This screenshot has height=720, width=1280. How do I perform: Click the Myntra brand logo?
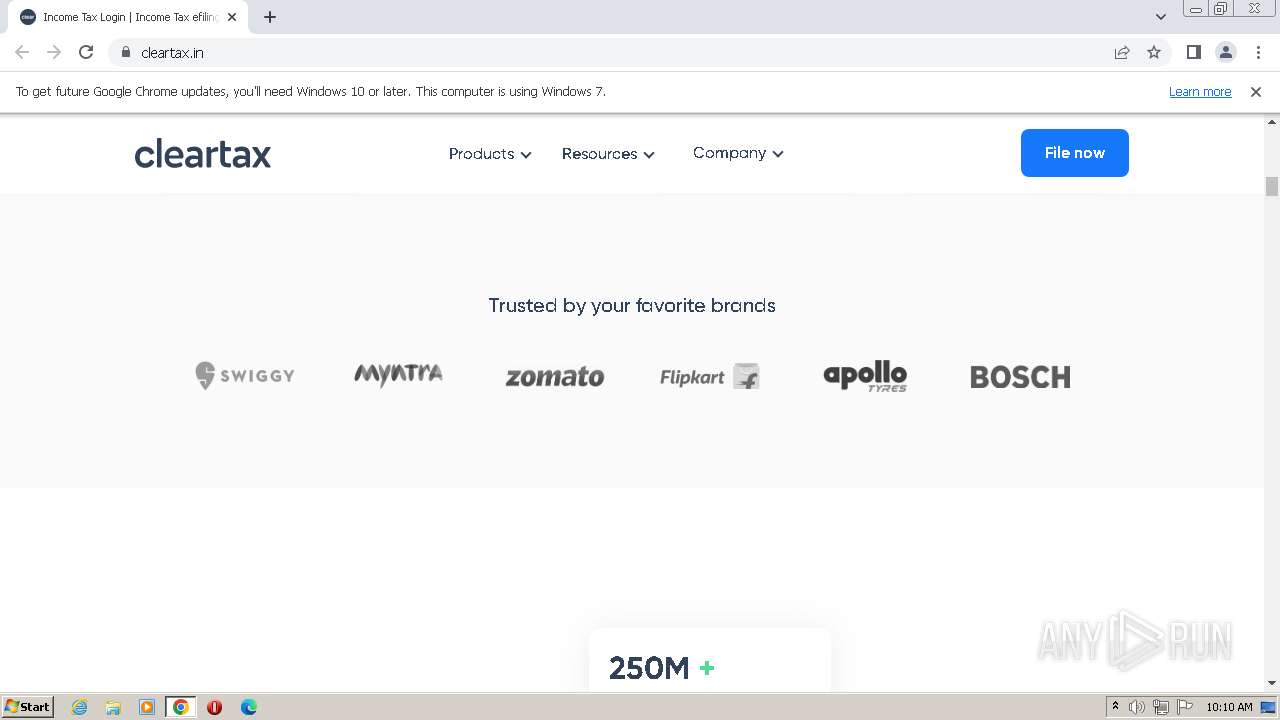(398, 375)
